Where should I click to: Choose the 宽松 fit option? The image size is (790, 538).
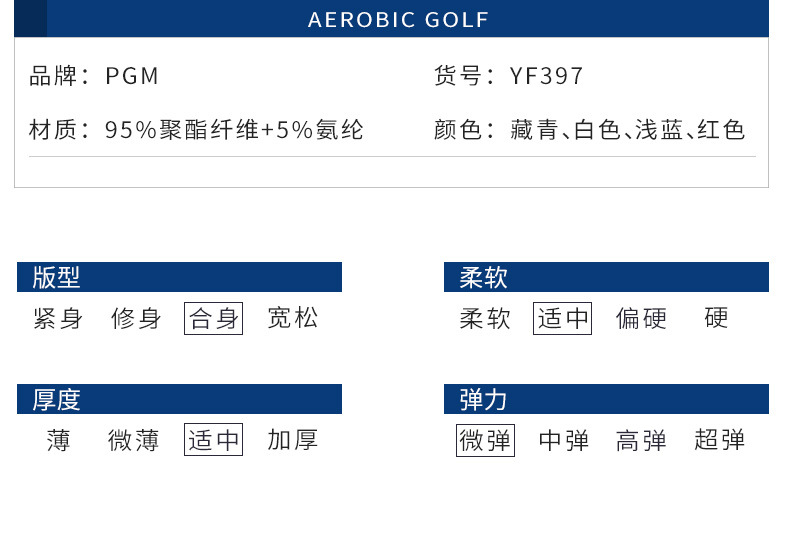[x=293, y=319]
